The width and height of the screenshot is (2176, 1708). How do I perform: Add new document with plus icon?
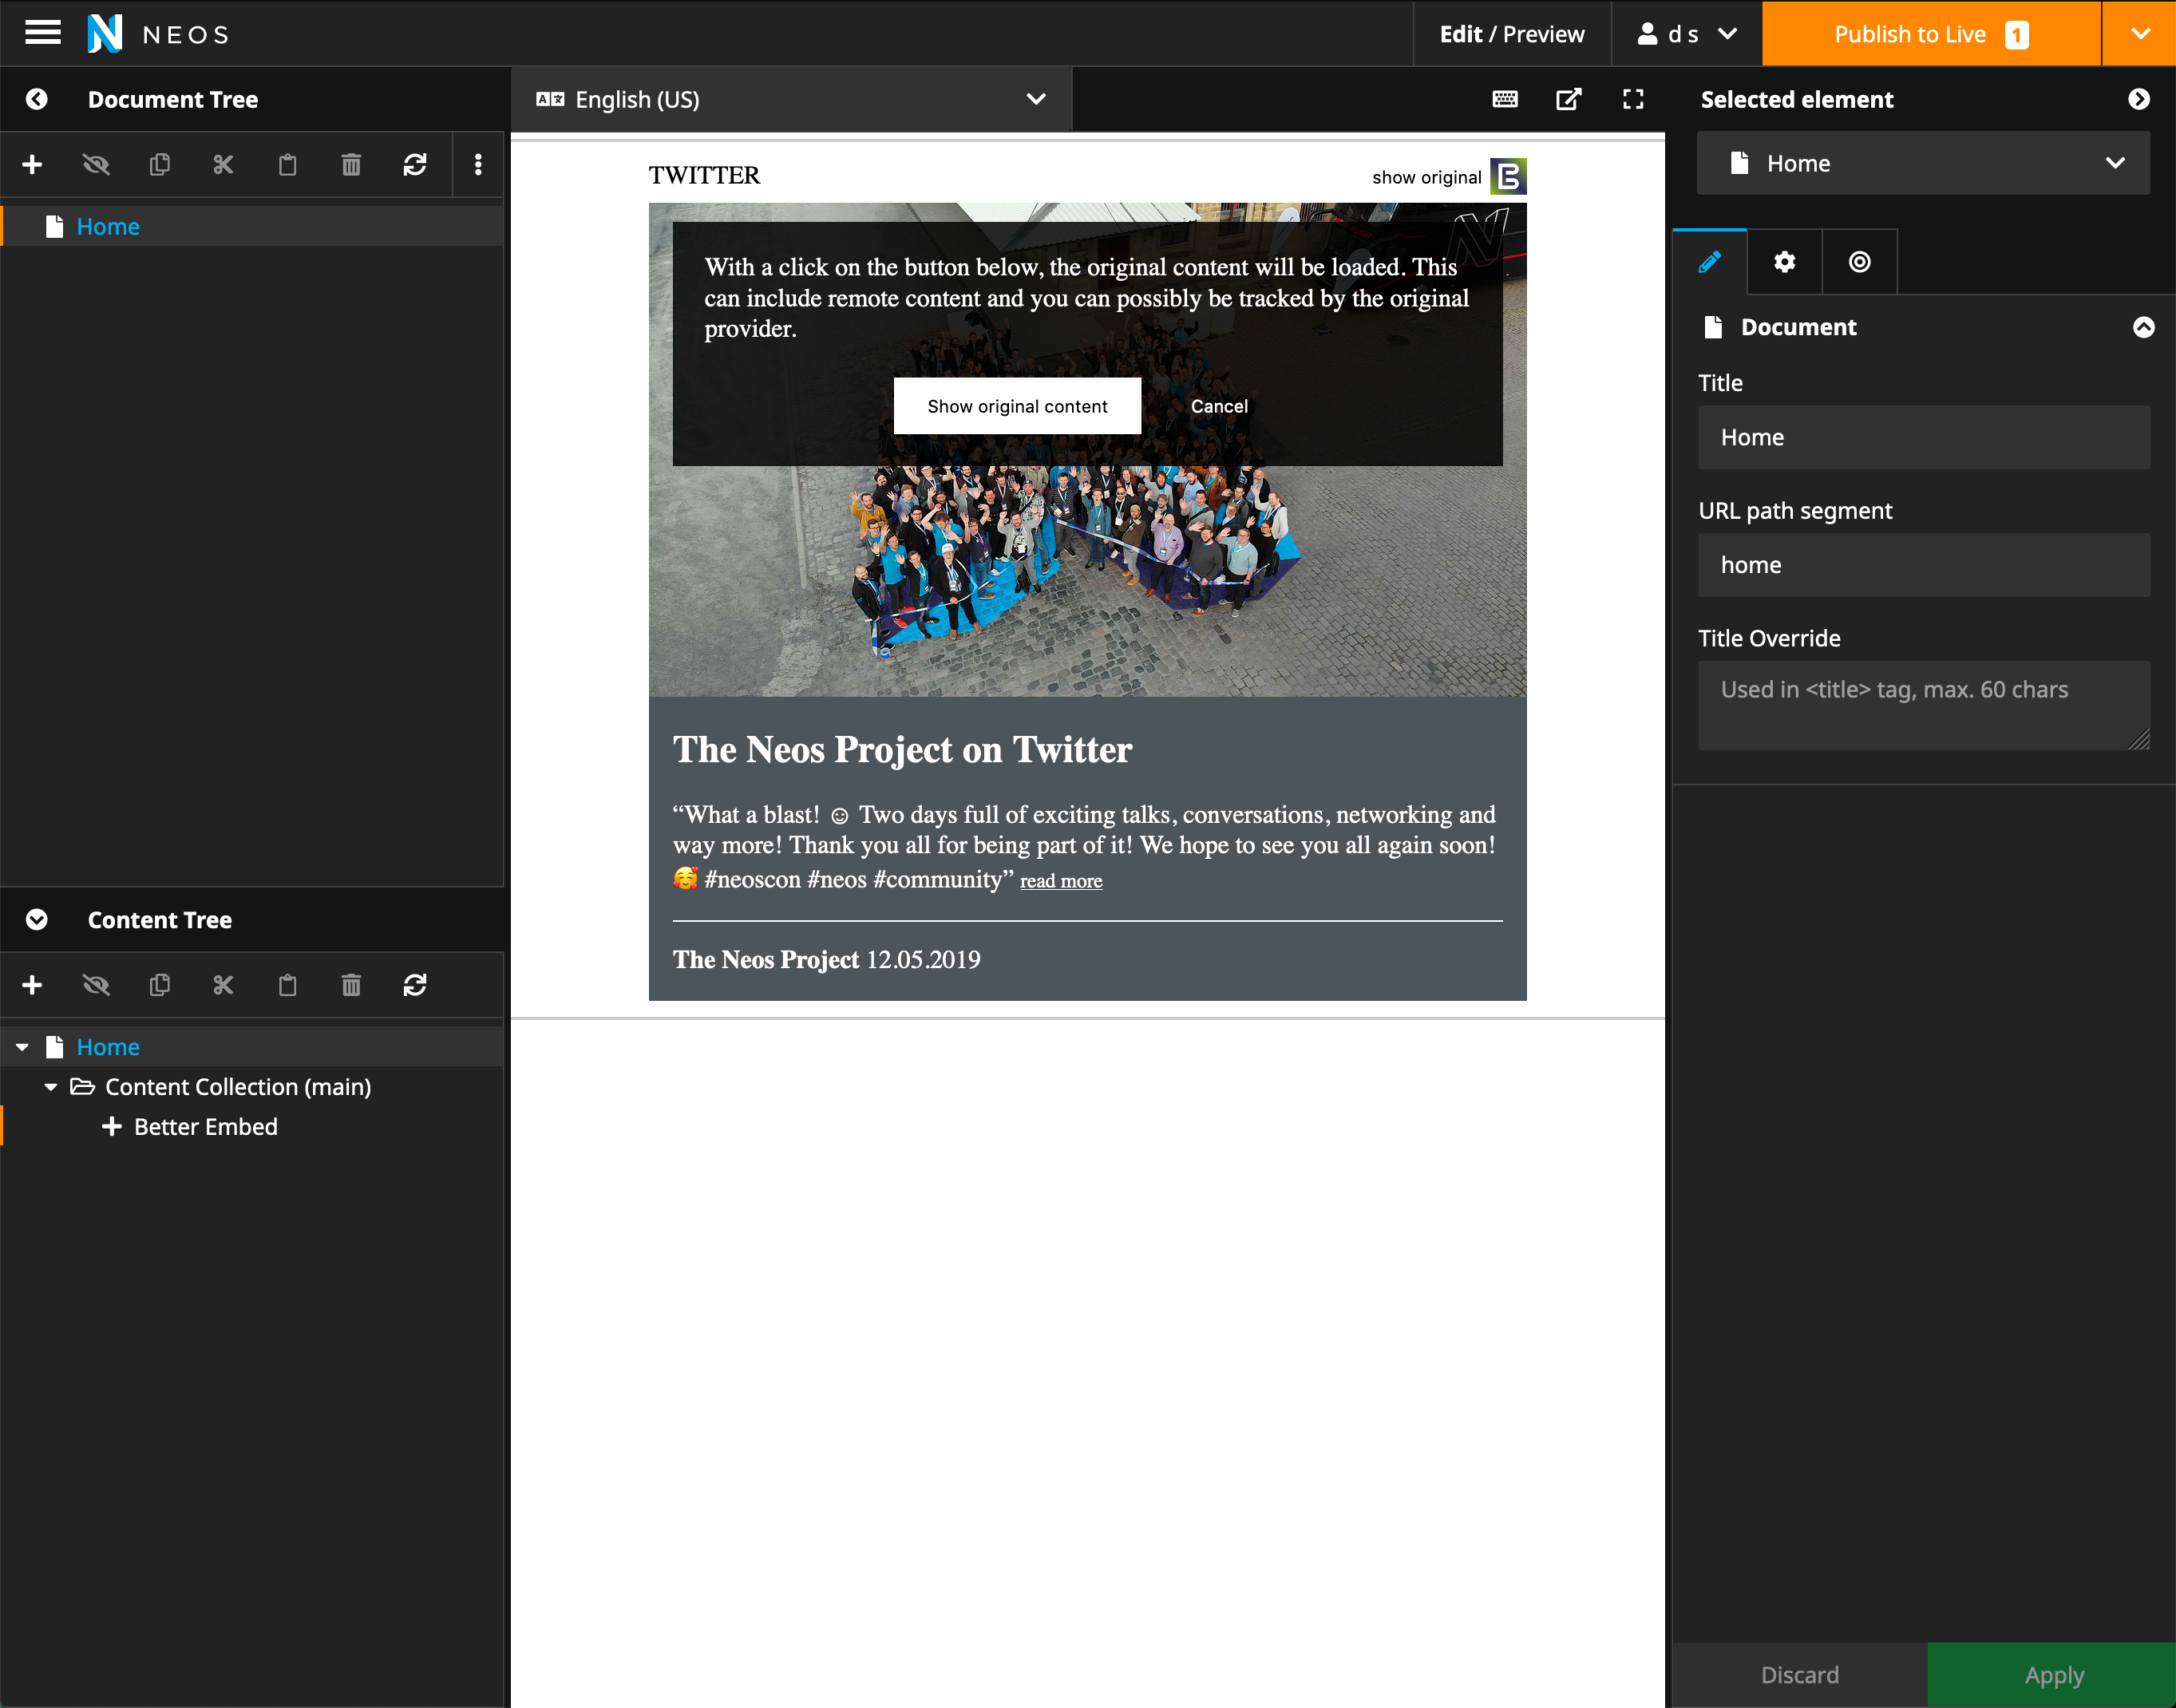32,164
